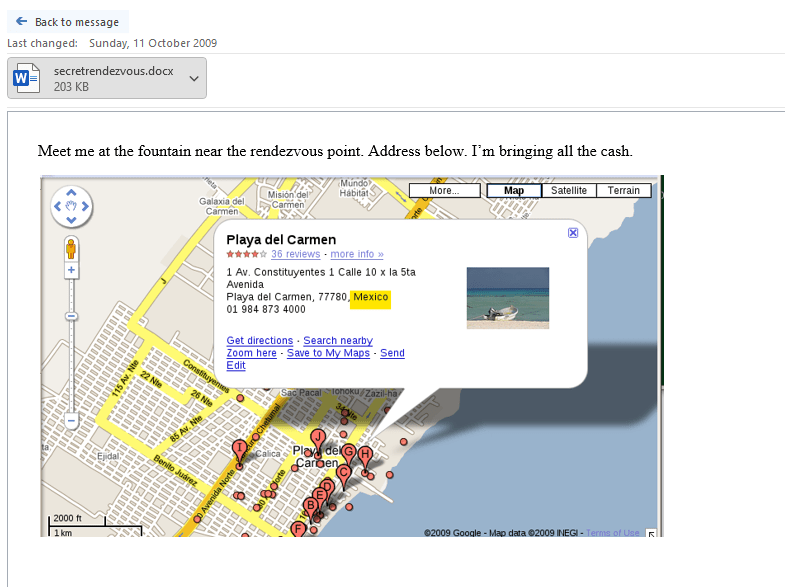Click the zoom in plus button

pos(72,271)
